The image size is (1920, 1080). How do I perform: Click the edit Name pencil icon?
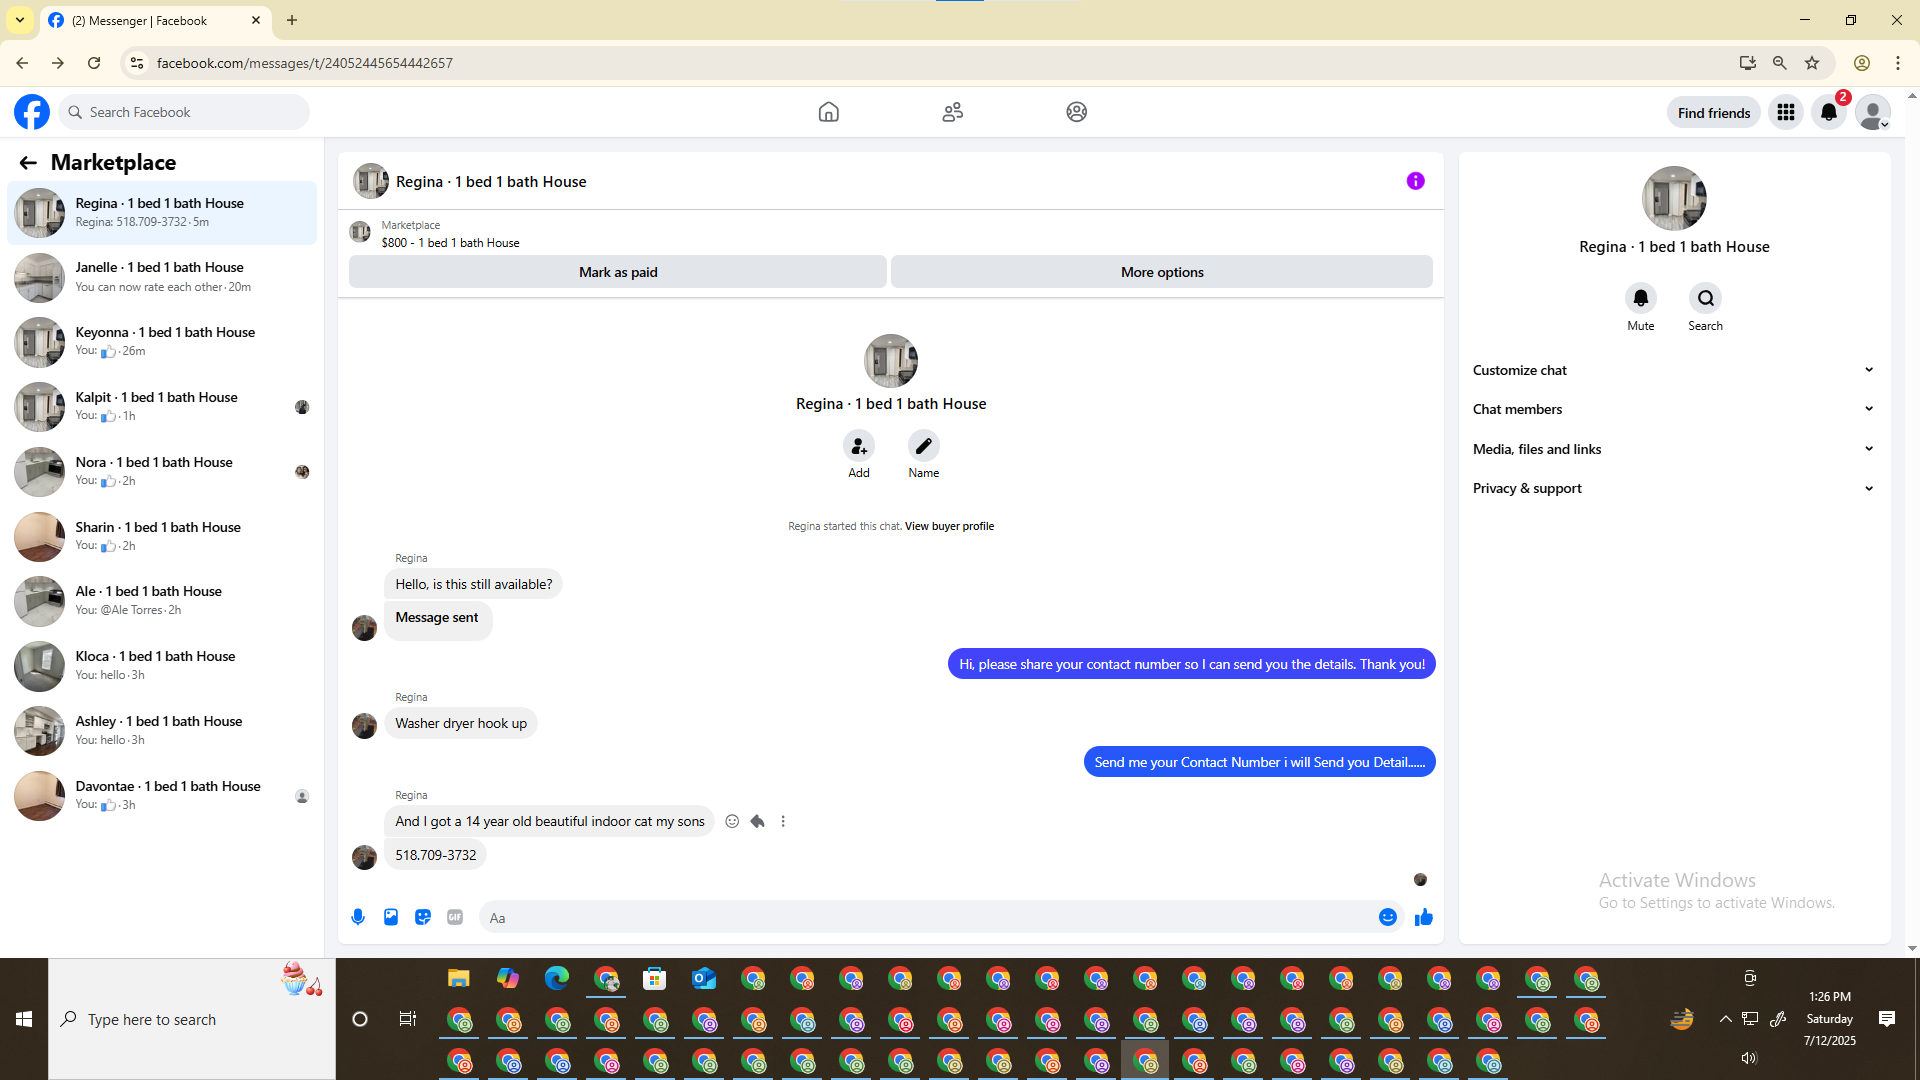click(923, 446)
